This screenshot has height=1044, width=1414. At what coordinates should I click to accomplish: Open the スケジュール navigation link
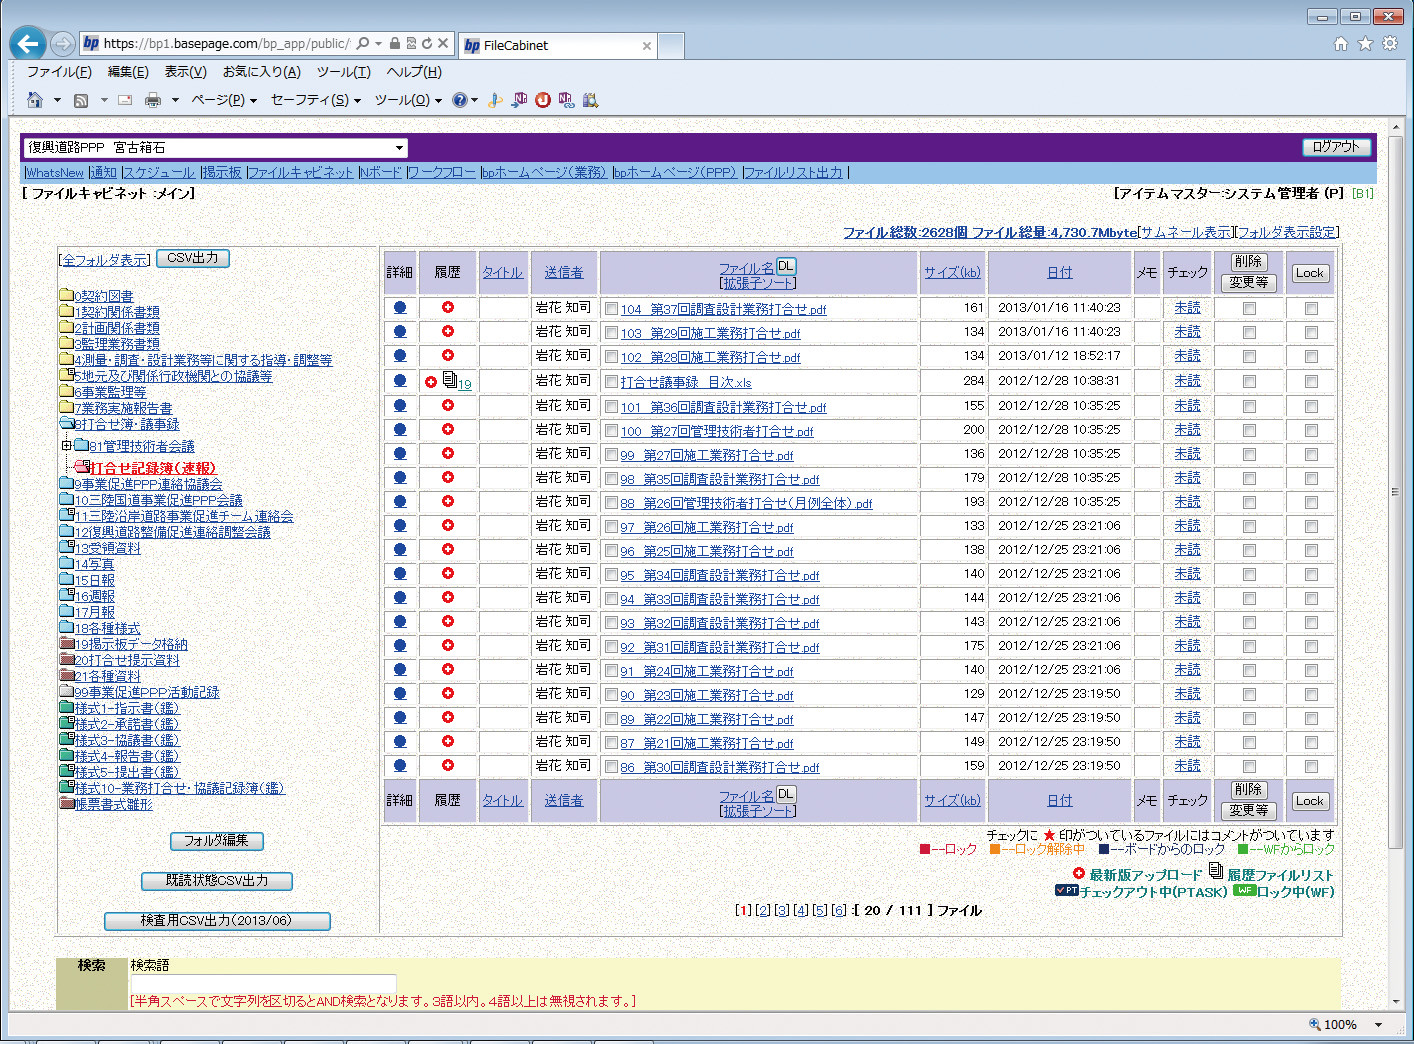click(x=160, y=172)
